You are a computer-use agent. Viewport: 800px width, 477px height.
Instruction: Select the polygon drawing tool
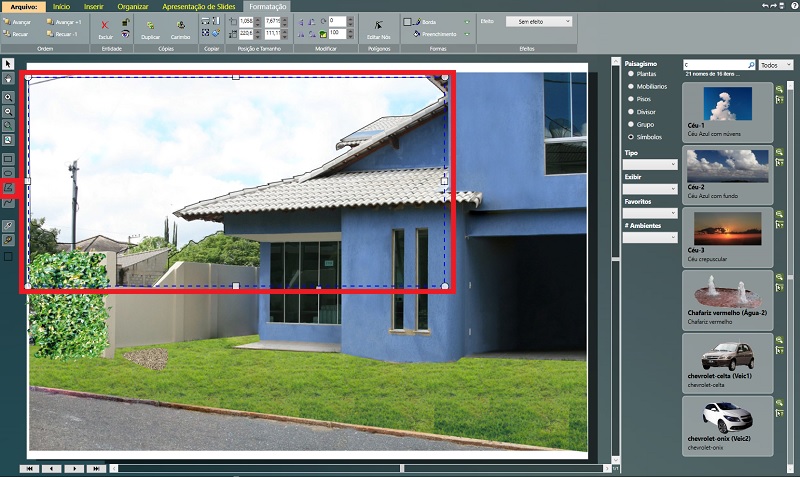9,187
